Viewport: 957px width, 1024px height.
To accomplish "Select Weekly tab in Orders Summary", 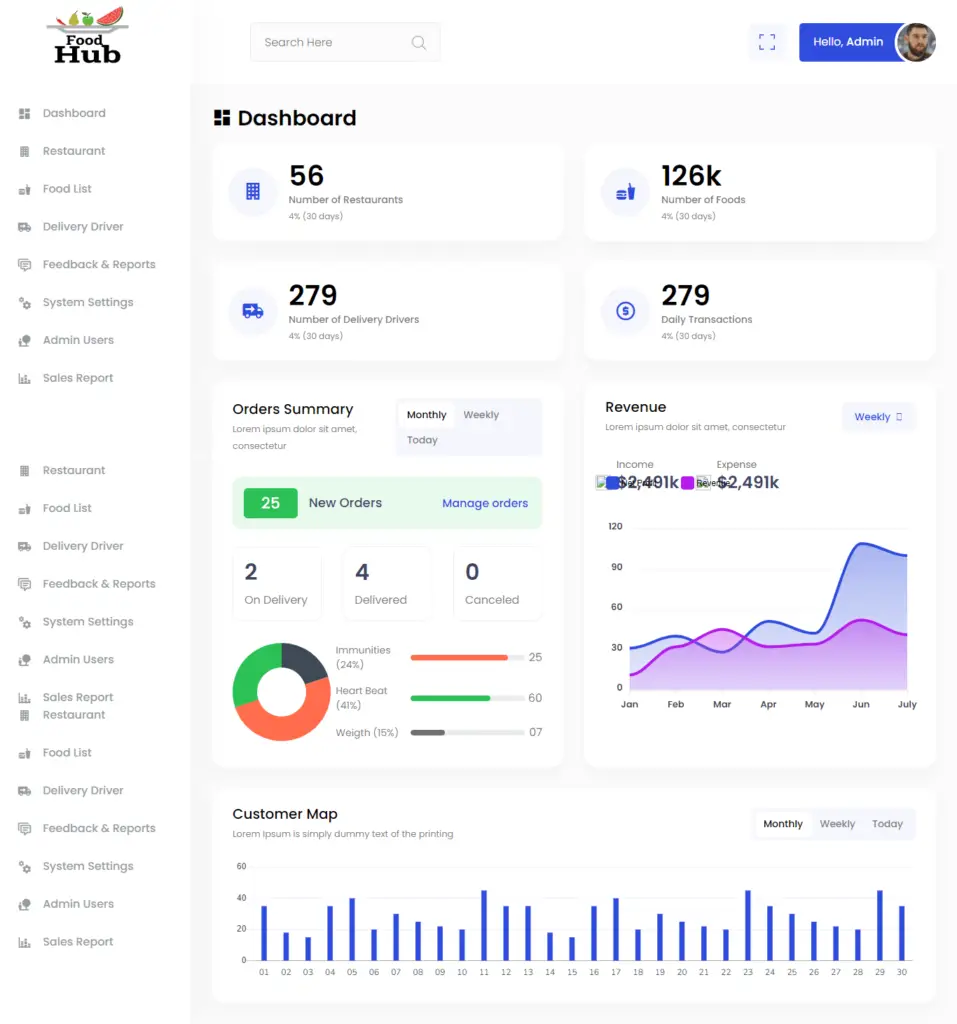I will pyautogui.click(x=481, y=415).
